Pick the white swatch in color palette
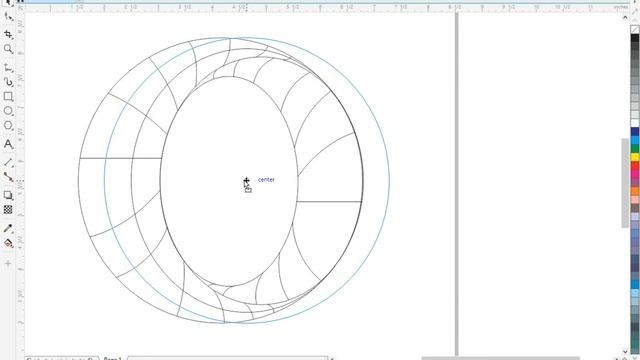 coord(635,123)
